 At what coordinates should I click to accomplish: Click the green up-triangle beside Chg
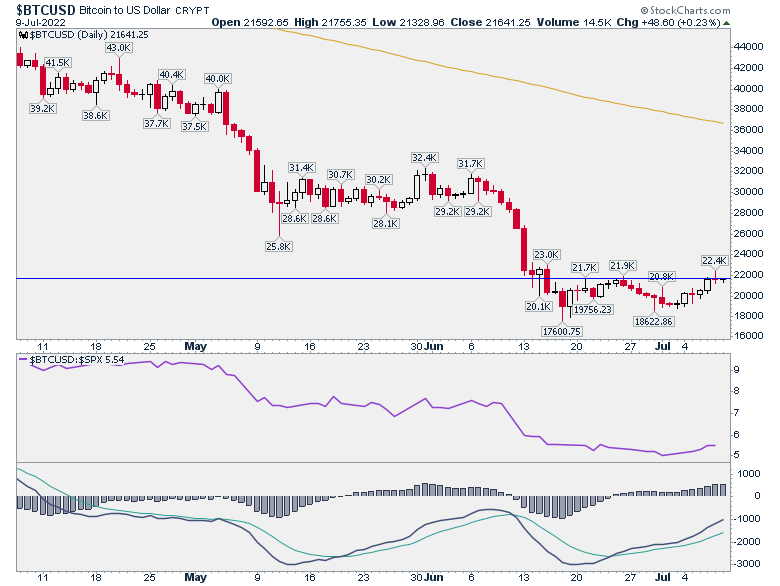click(726, 23)
